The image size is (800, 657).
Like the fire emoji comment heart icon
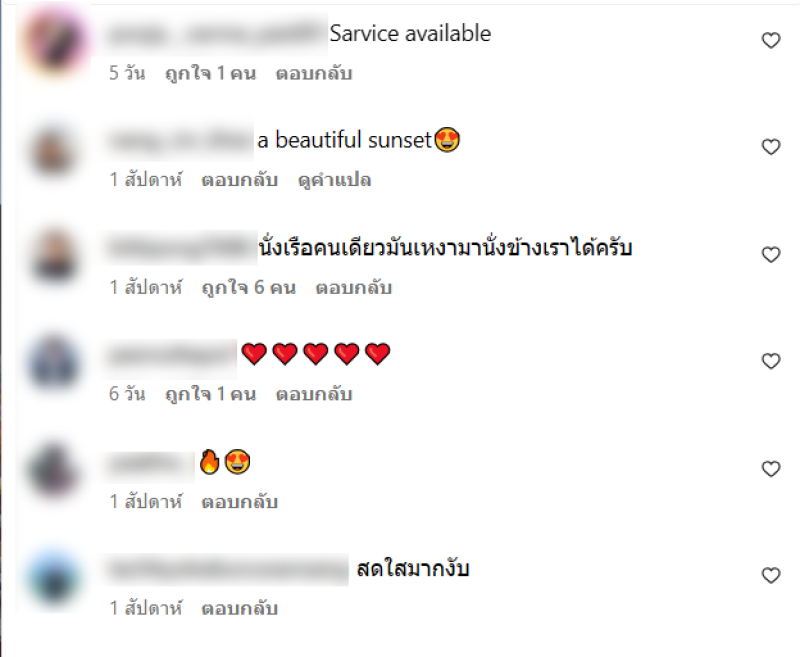pos(771,469)
